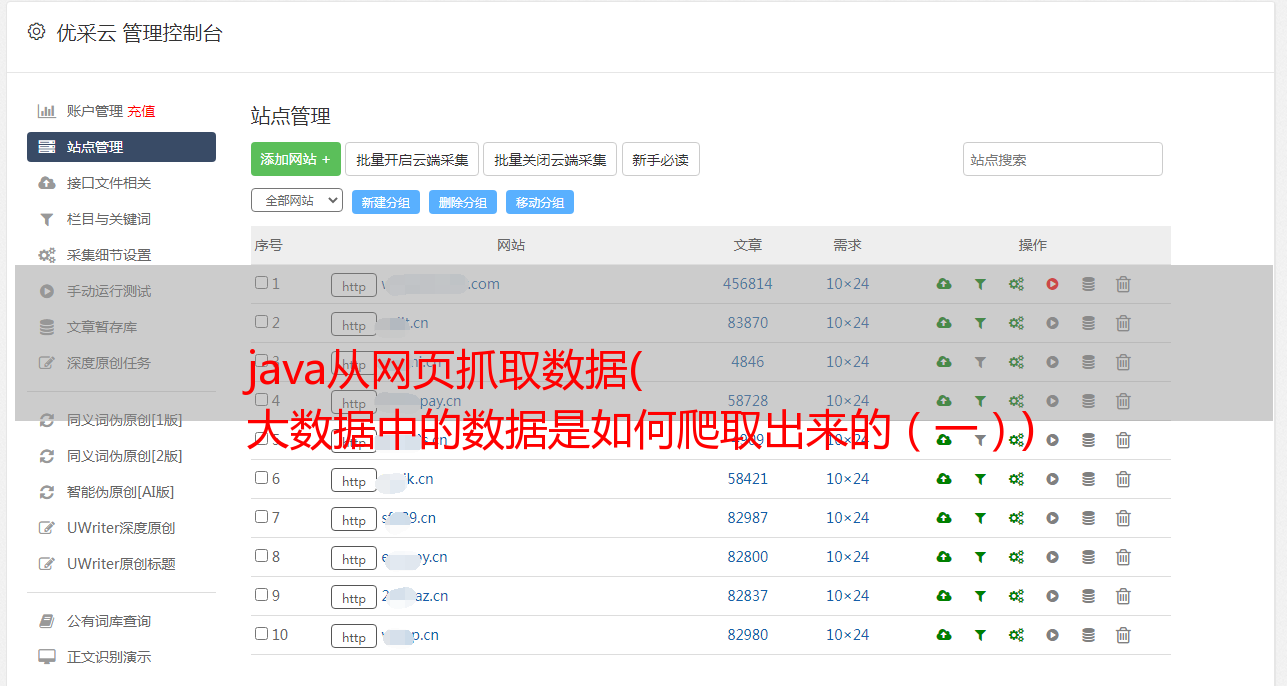Tick the checkbox for site row 1
The image size is (1287, 686).
[x=261, y=283]
